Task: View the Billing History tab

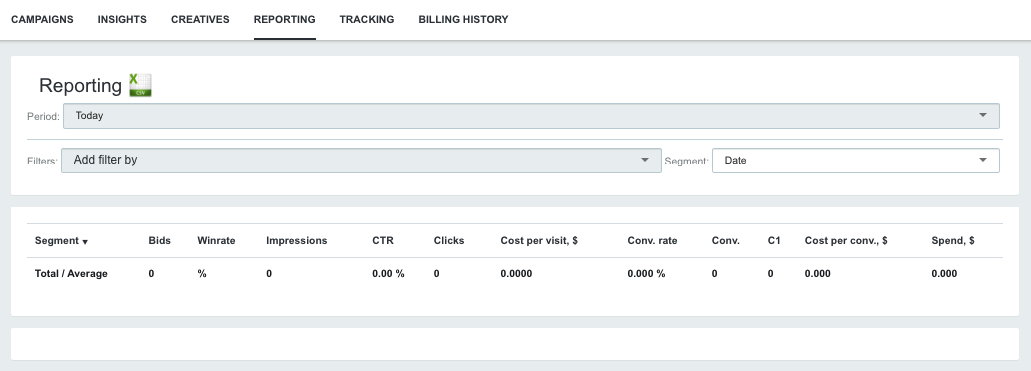Action: click(x=464, y=20)
